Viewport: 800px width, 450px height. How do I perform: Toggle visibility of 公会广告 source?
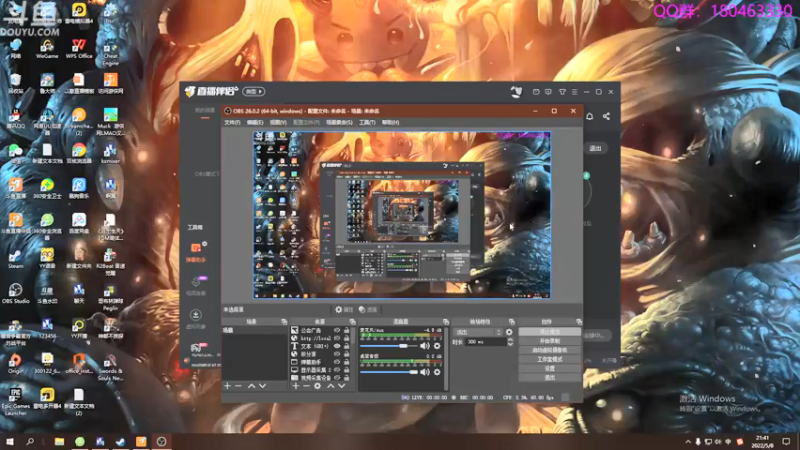point(337,331)
